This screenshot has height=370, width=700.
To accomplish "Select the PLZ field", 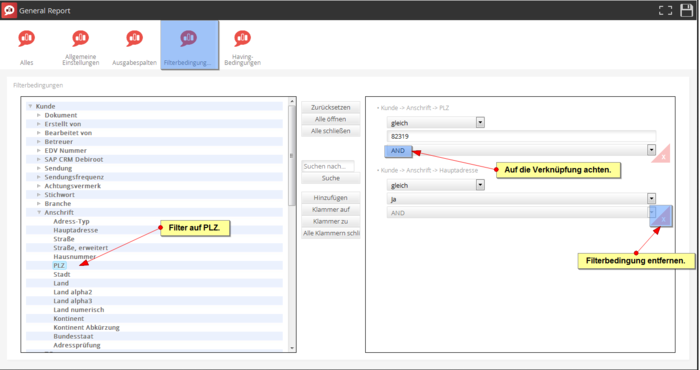I will tap(59, 266).
